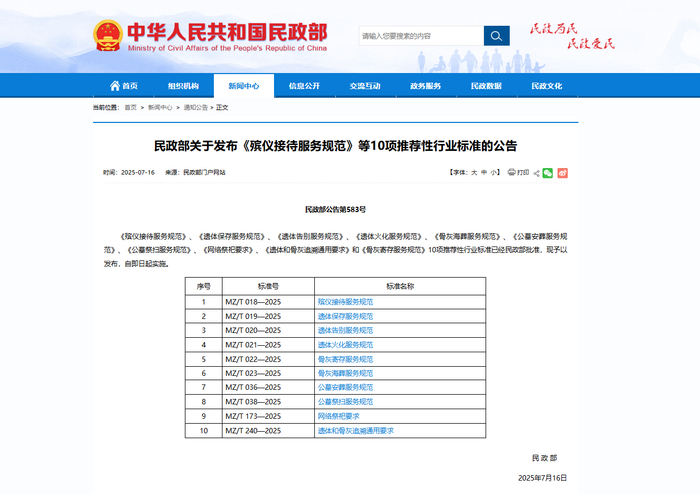Select cell MZ/T 038—2025

(268, 402)
